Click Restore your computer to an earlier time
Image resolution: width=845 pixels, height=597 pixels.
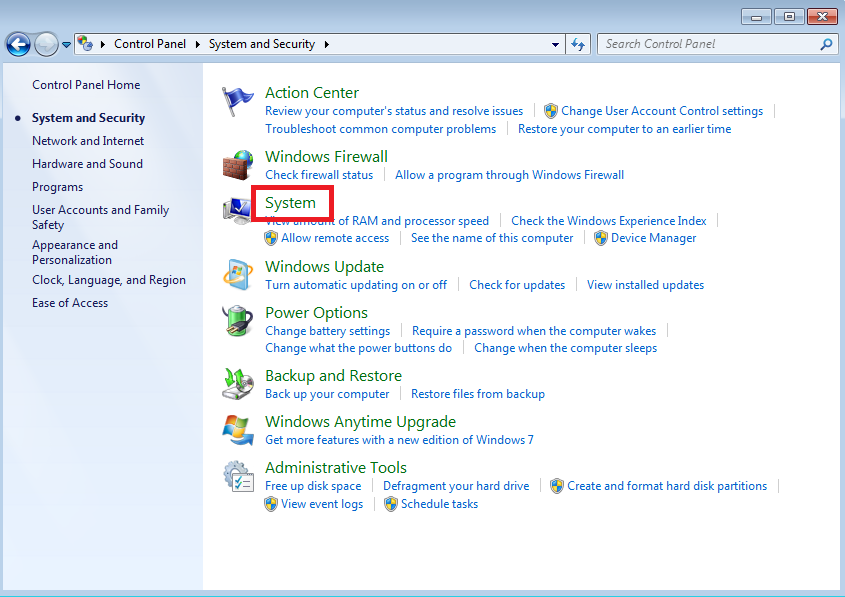click(625, 129)
